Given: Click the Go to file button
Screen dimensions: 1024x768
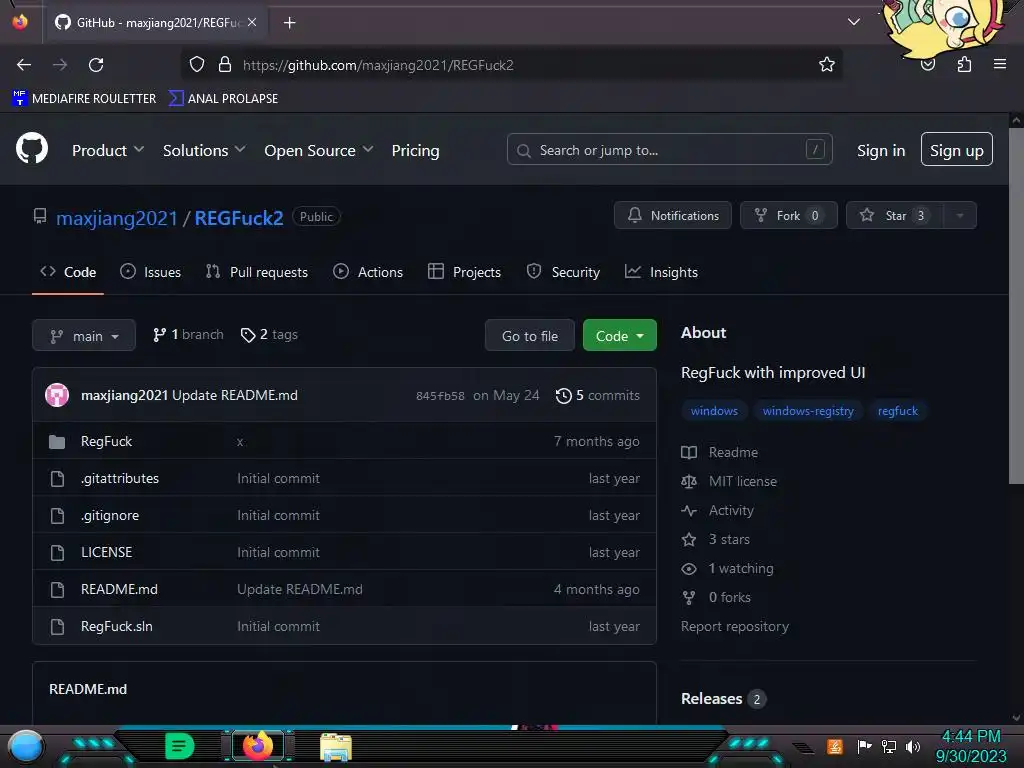Looking at the screenshot, I should [530, 336].
